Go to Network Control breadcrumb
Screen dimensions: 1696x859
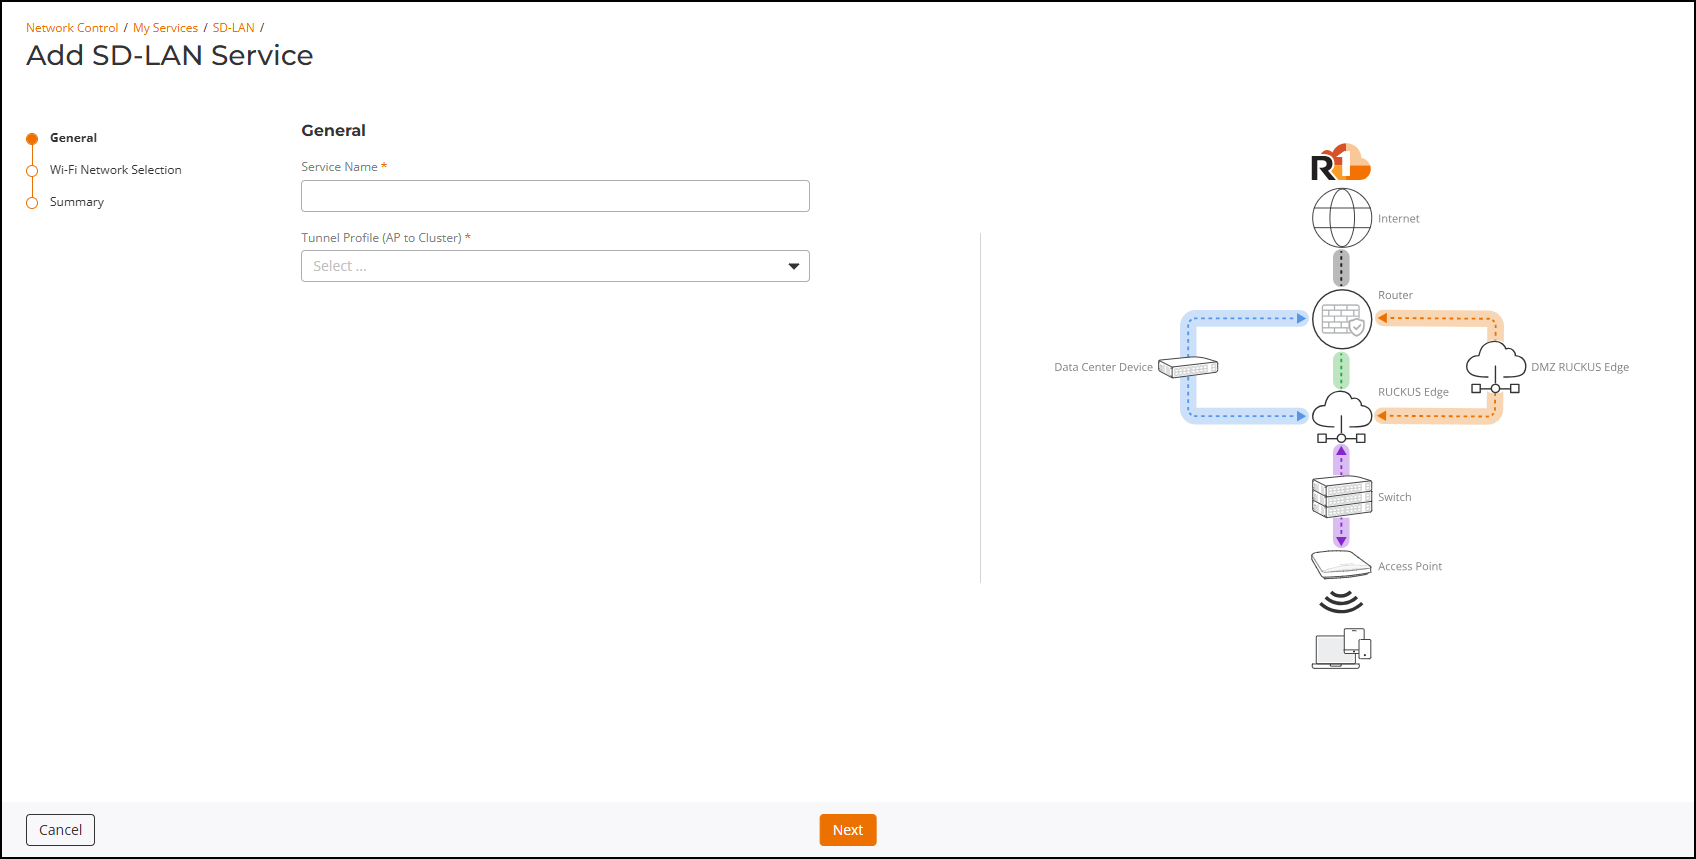click(72, 28)
